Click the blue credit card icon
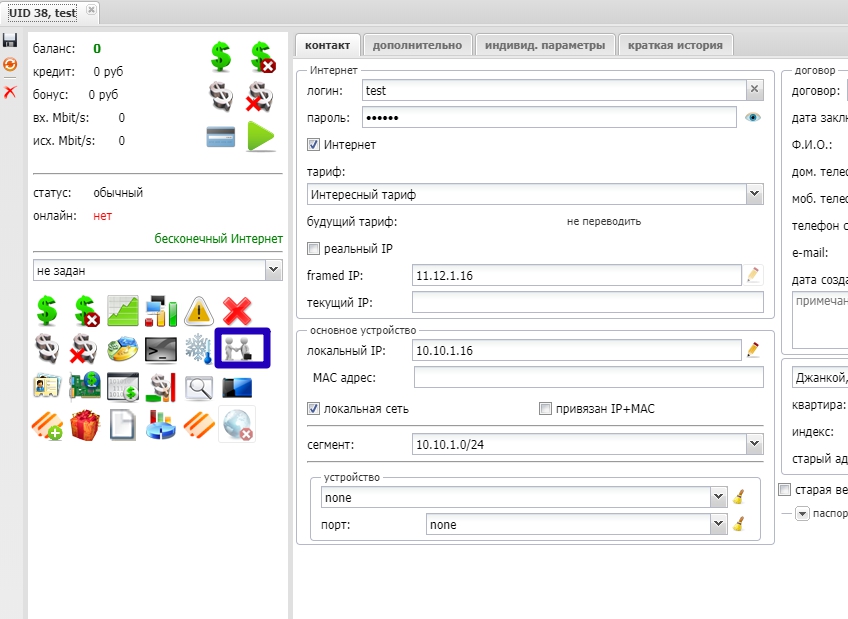The height and width of the screenshot is (619, 848). [220, 136]
